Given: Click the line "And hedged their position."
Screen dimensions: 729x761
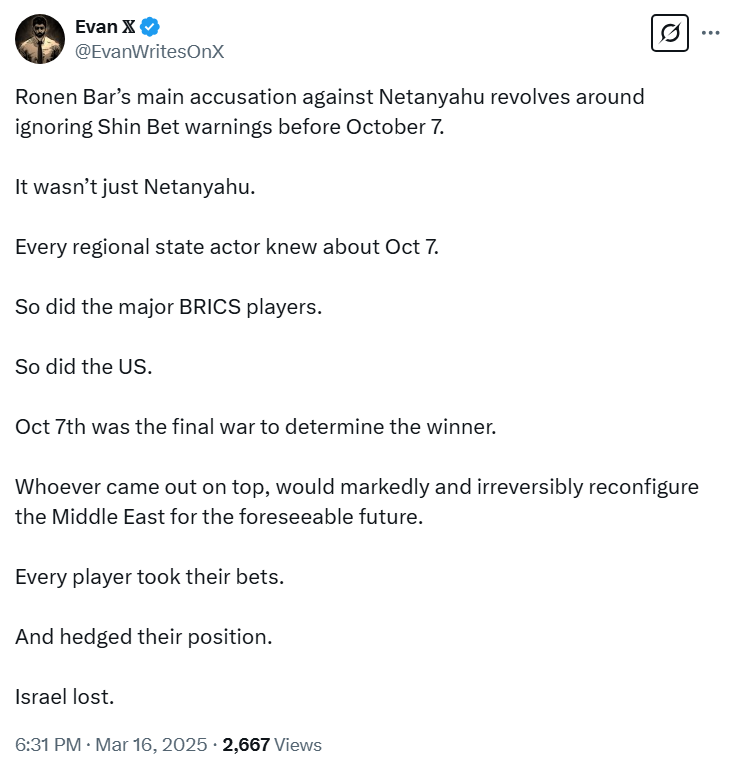Looking at the screenshot, I should coord(143,637).
